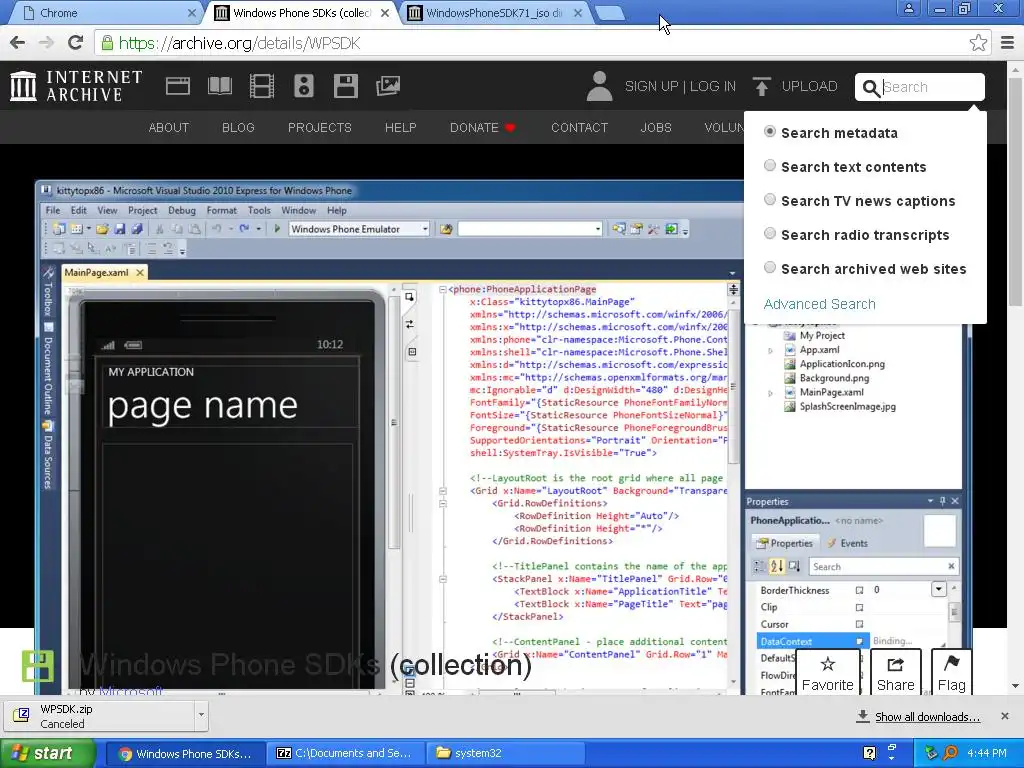Select Search TV news captions option
Image resolution: width=1024 pixels, height=768 pixels.
pos(770,199)
